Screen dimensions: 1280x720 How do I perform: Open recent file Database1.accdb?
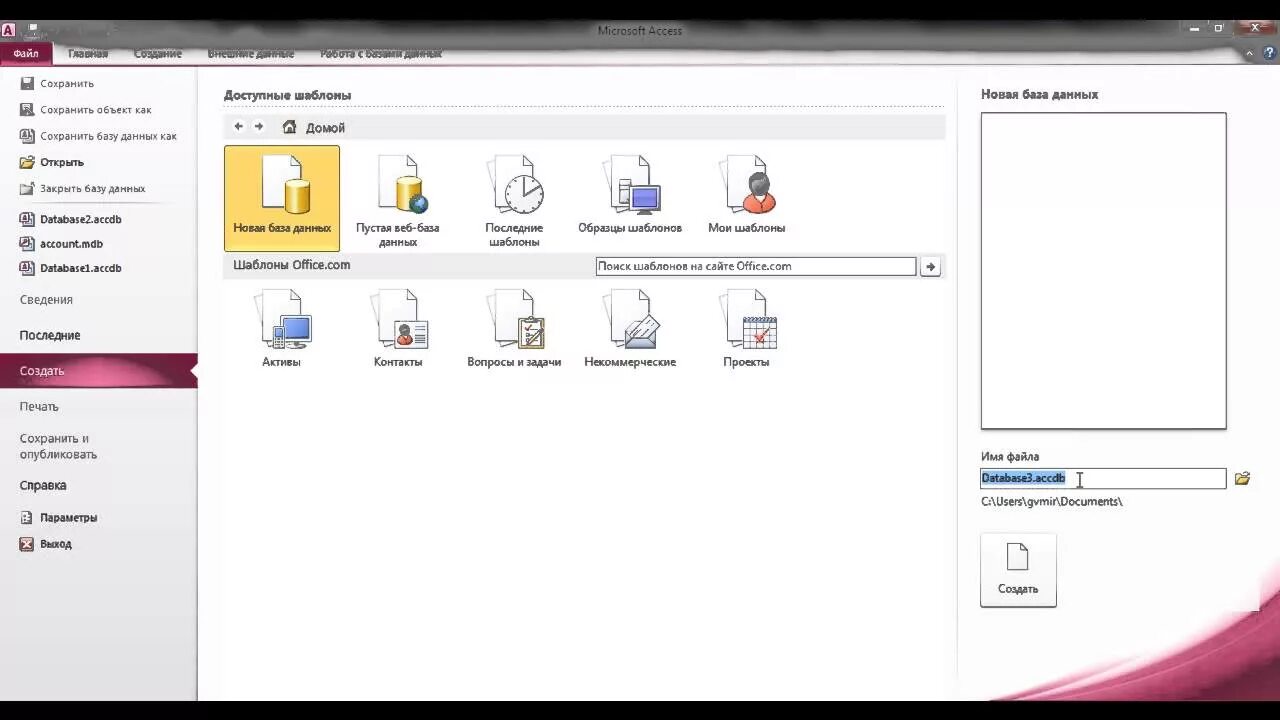point(71,268)
